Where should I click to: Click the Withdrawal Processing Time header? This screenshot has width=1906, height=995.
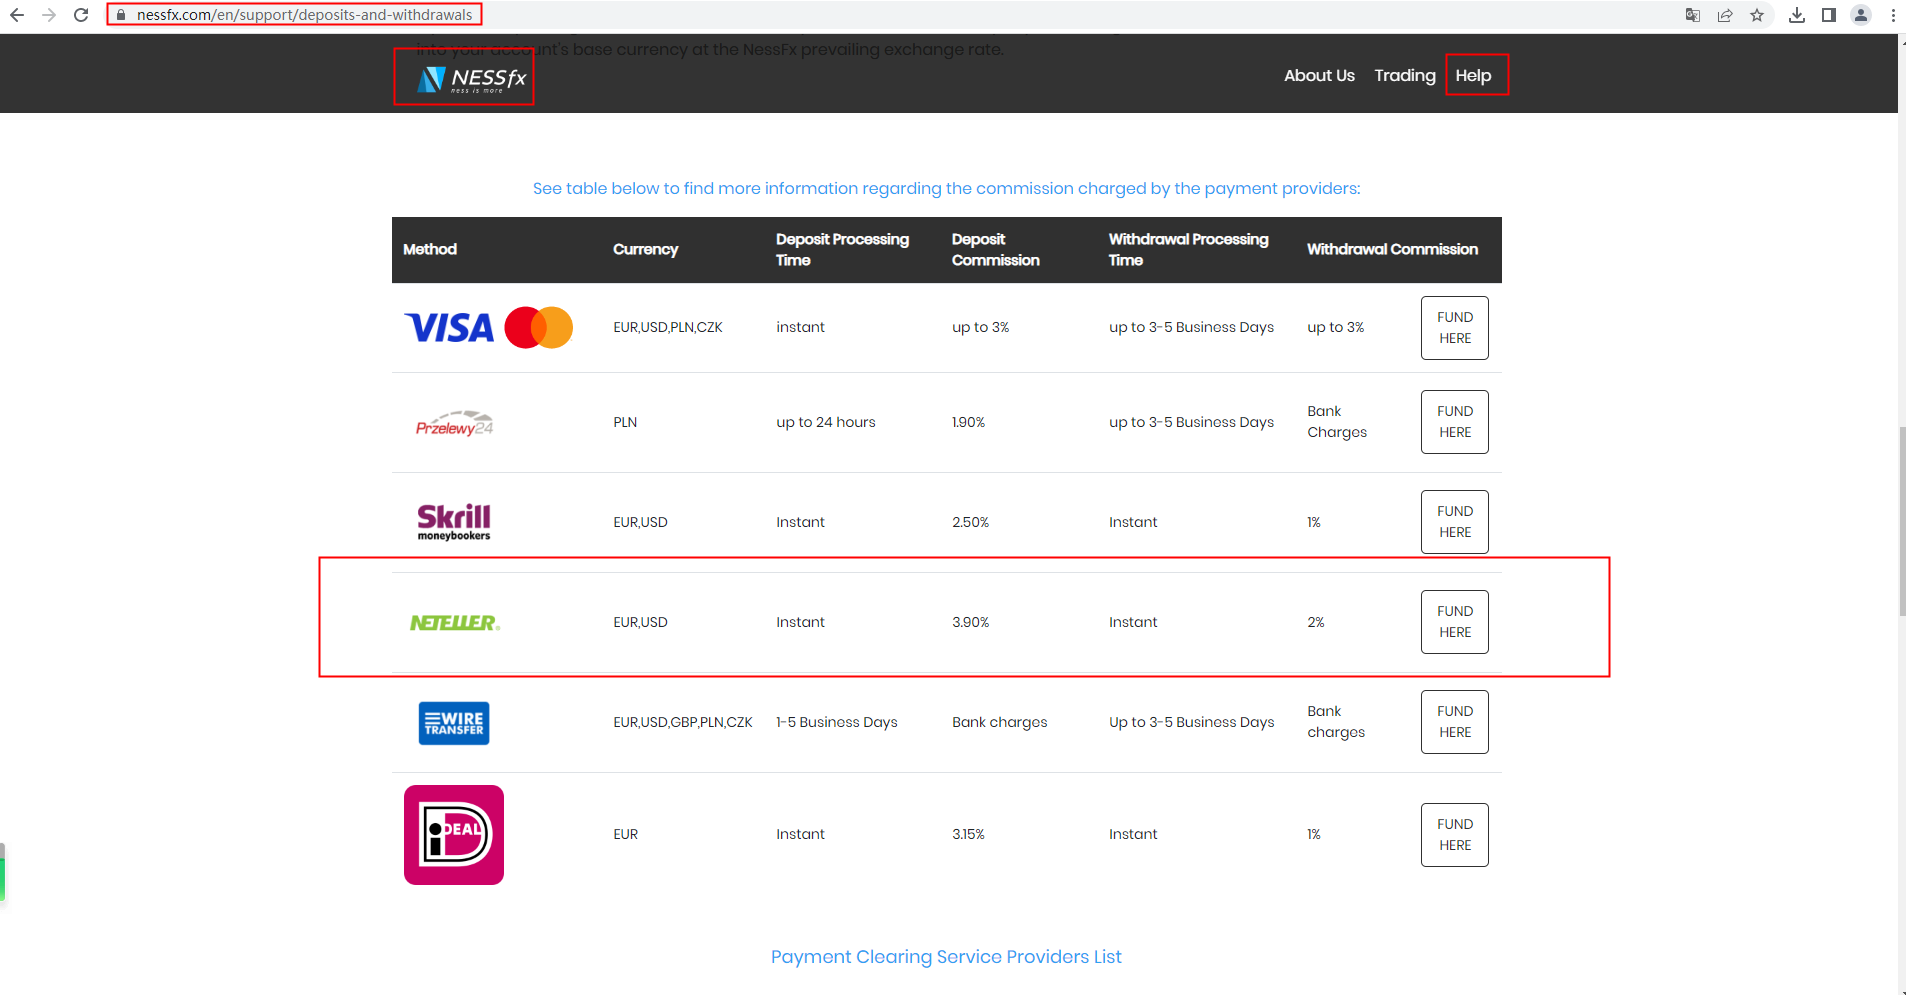point(1188,250)
